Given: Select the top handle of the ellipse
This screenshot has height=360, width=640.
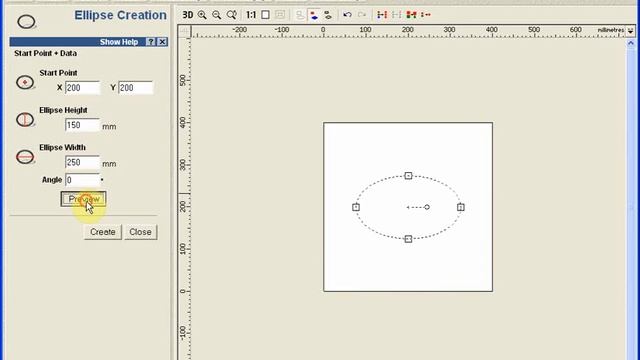Looking at the screenshot, I should 408,176.
